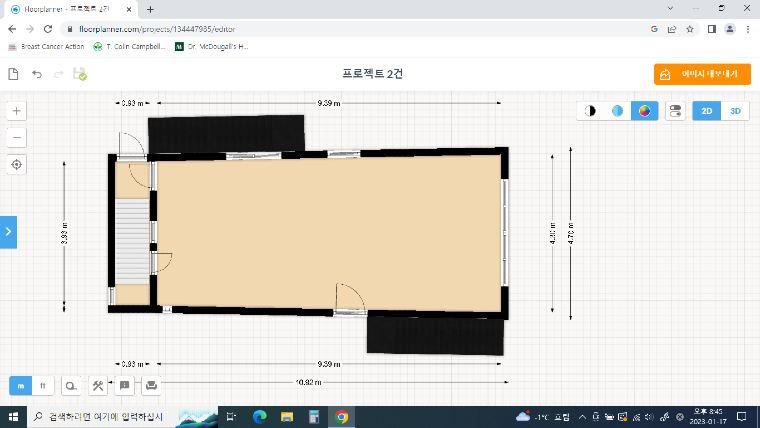Expand the left sidebar panel arrow

click(8, 231)
